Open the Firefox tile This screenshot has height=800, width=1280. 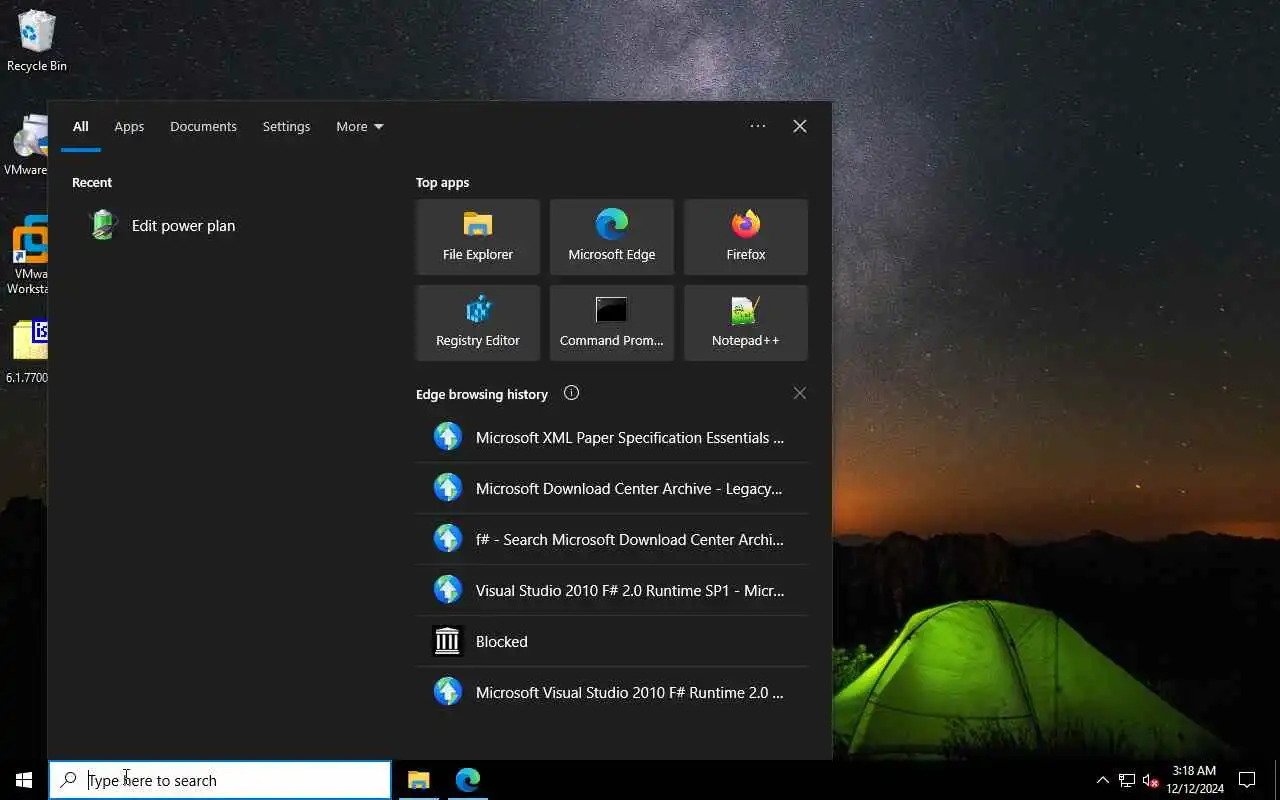746,237
